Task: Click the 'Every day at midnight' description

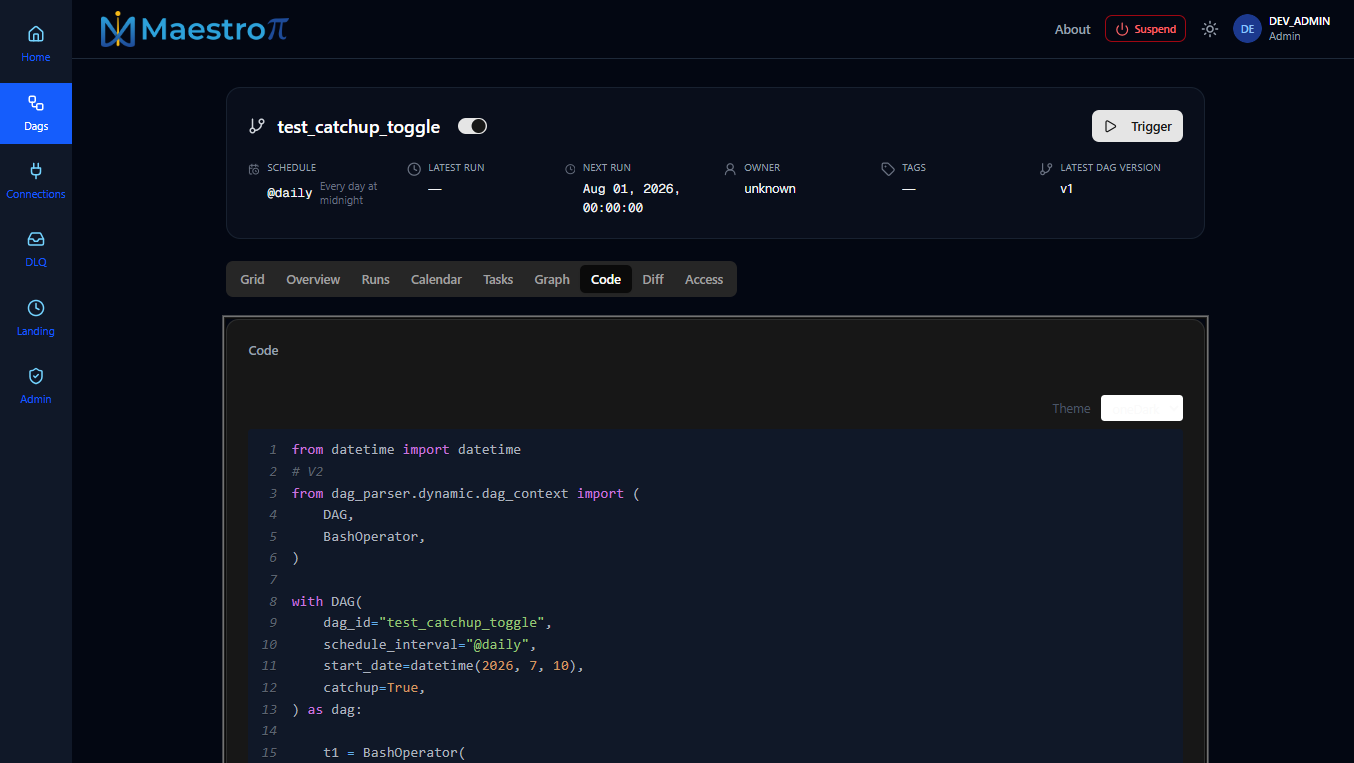Action: tap(349, 193)
